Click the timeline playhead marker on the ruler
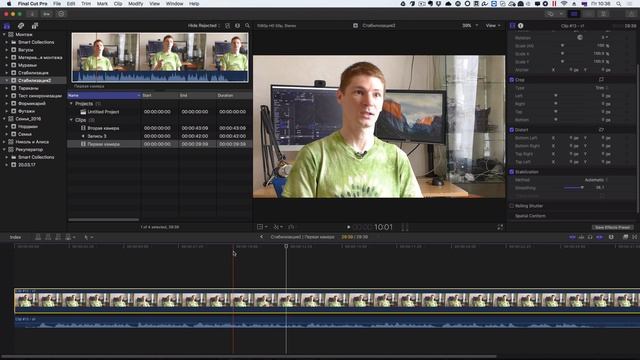The height and width of the screenshot is (360, 640). point(286,246)
